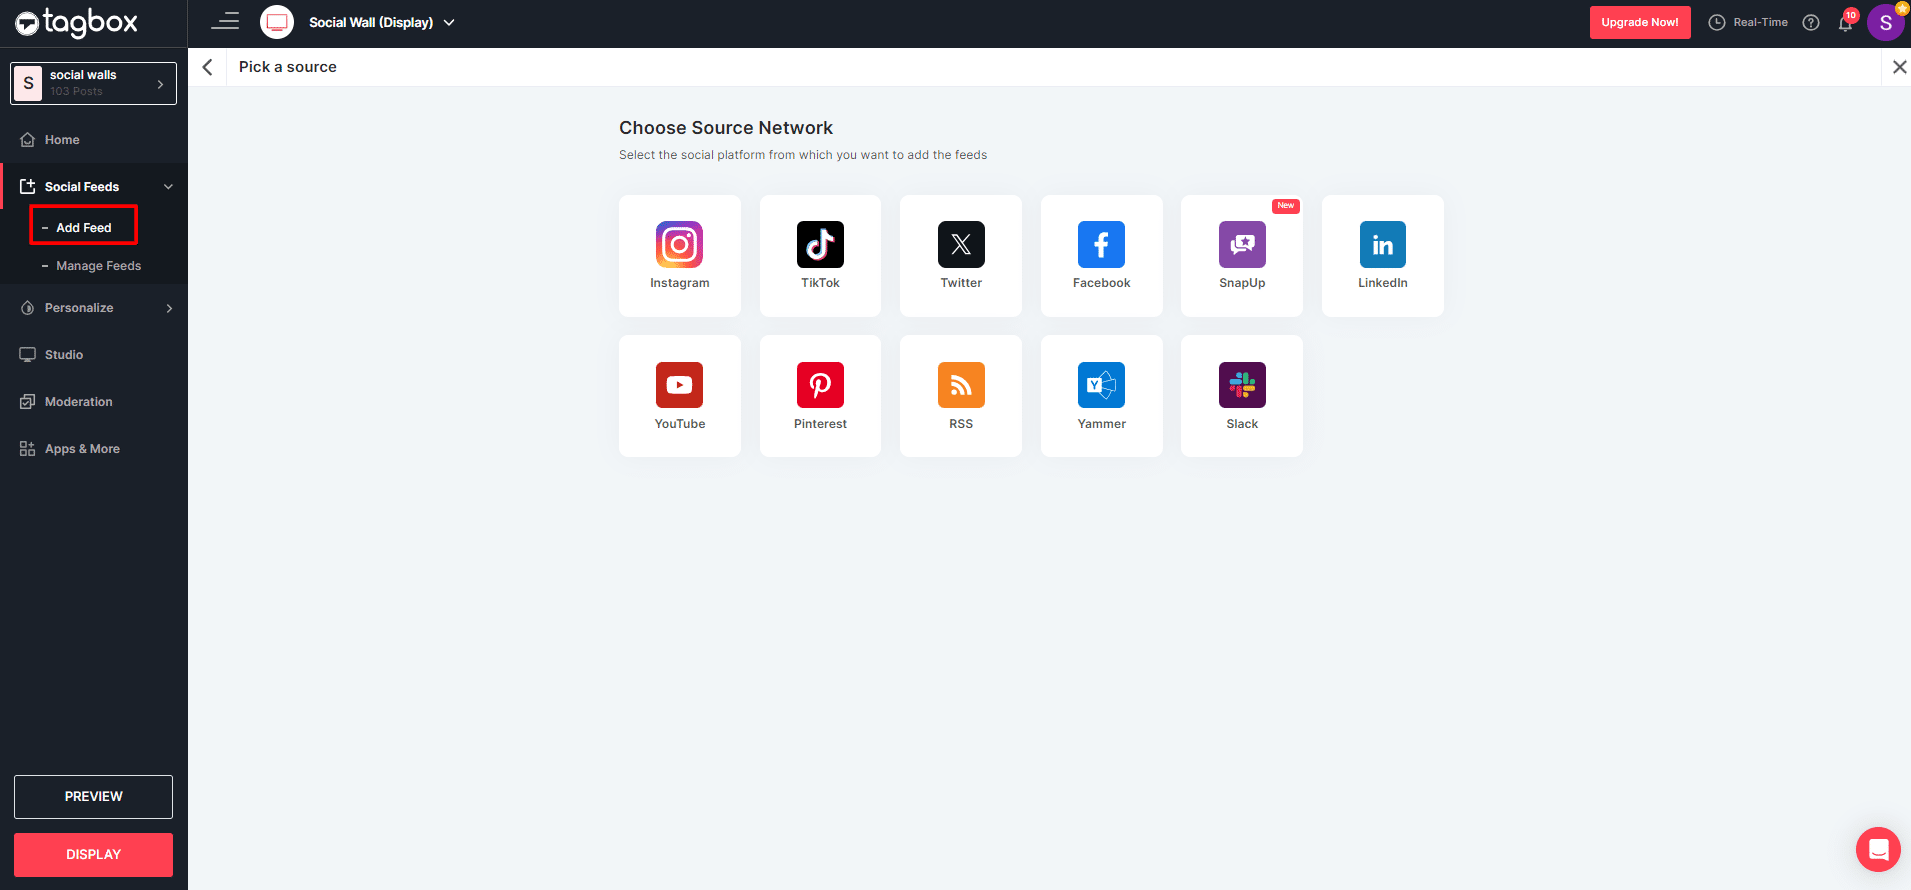Go to Moderation in sidebar

(x=78, y=402)
